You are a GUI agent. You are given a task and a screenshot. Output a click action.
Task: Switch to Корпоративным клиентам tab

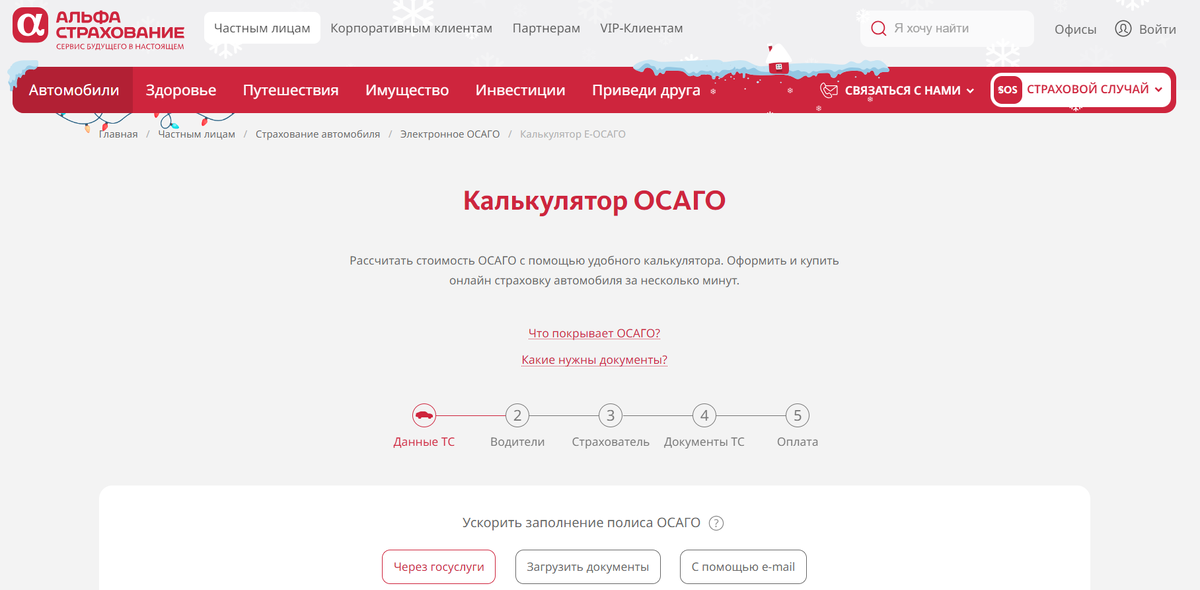[x=411, y=28]
